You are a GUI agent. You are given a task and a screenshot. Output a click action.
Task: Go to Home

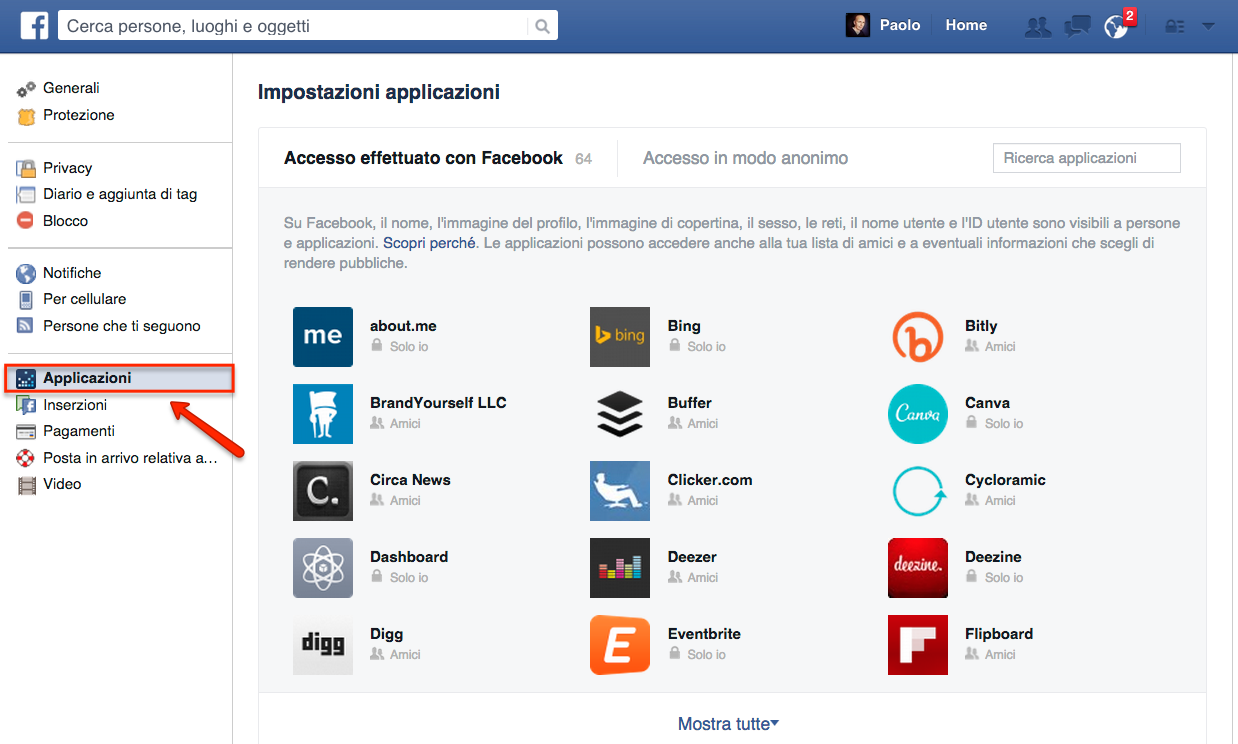pos(966,26)
